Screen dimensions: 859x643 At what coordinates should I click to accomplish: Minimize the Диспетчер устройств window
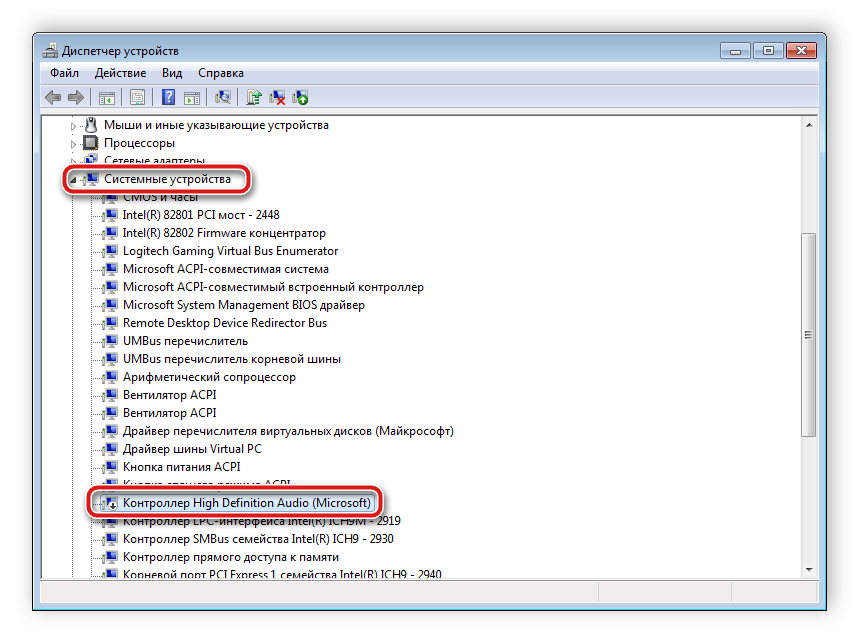point(735,51)
